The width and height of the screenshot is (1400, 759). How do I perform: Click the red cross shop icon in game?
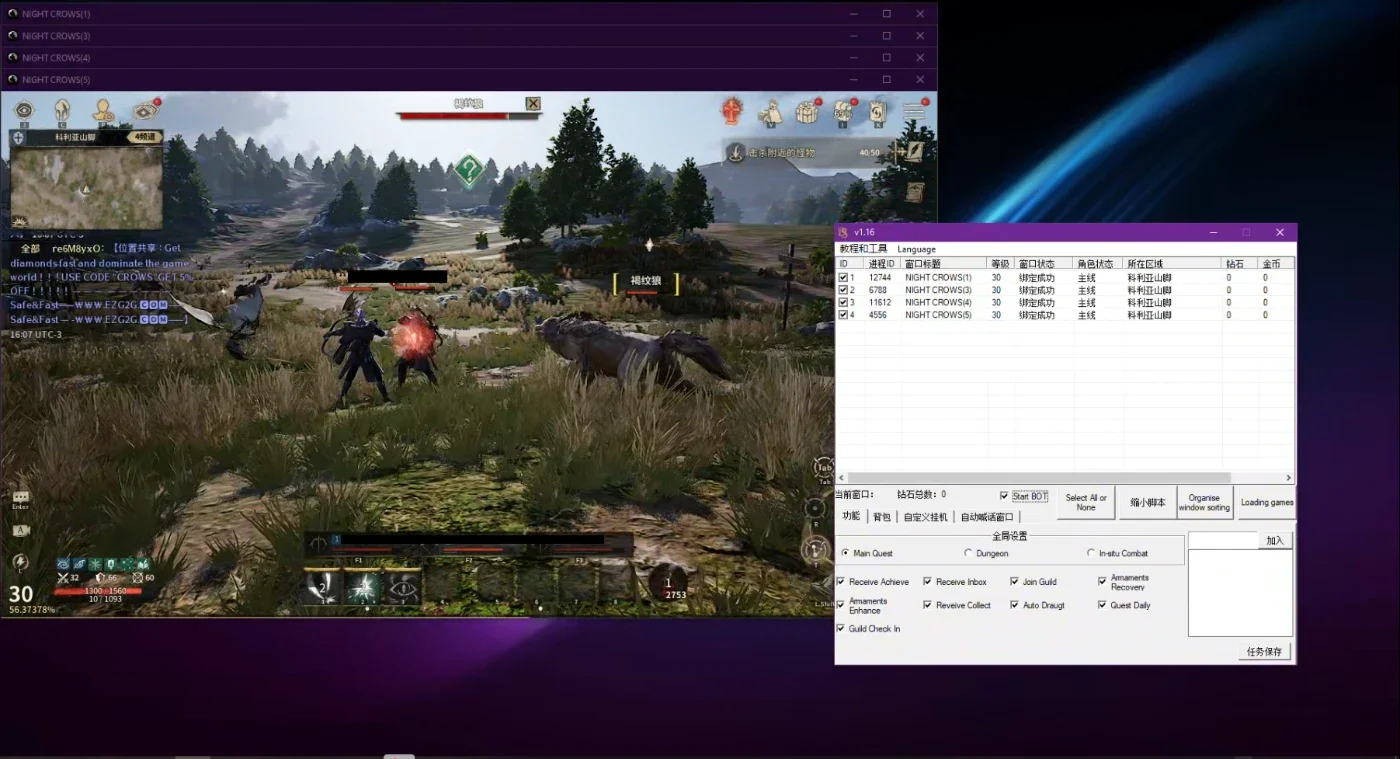coord(732,111)
